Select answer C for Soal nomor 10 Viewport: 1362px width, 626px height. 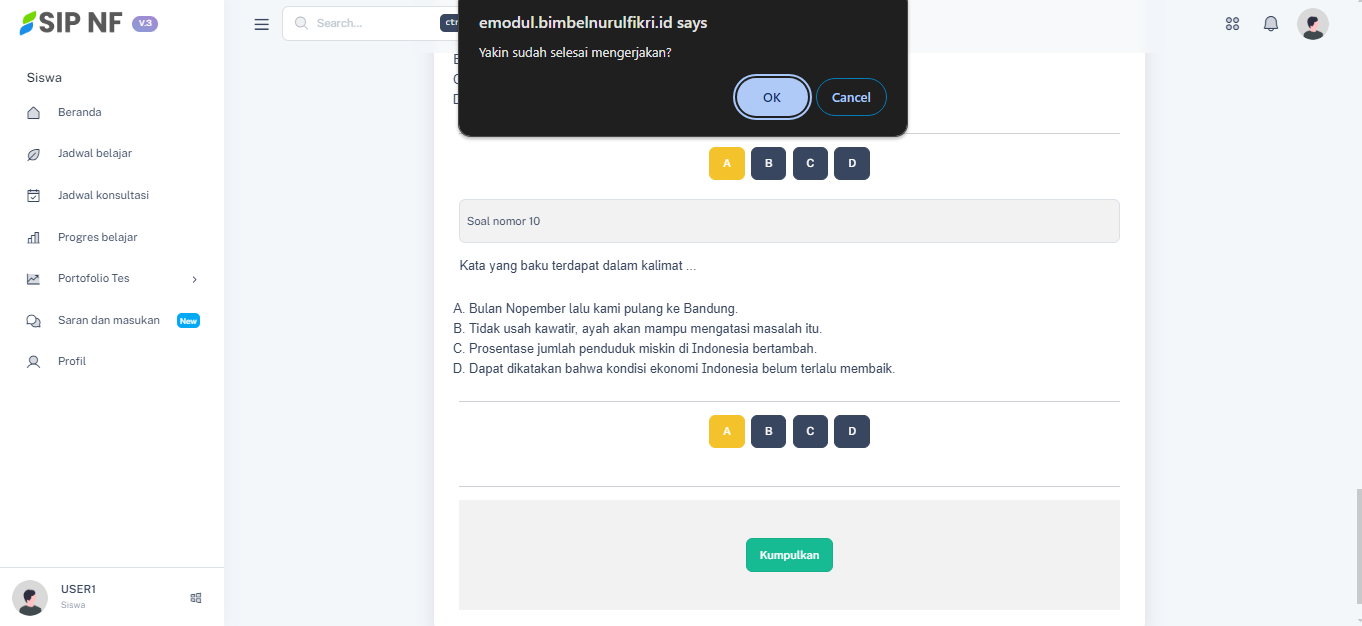click(x=810, y=431)
